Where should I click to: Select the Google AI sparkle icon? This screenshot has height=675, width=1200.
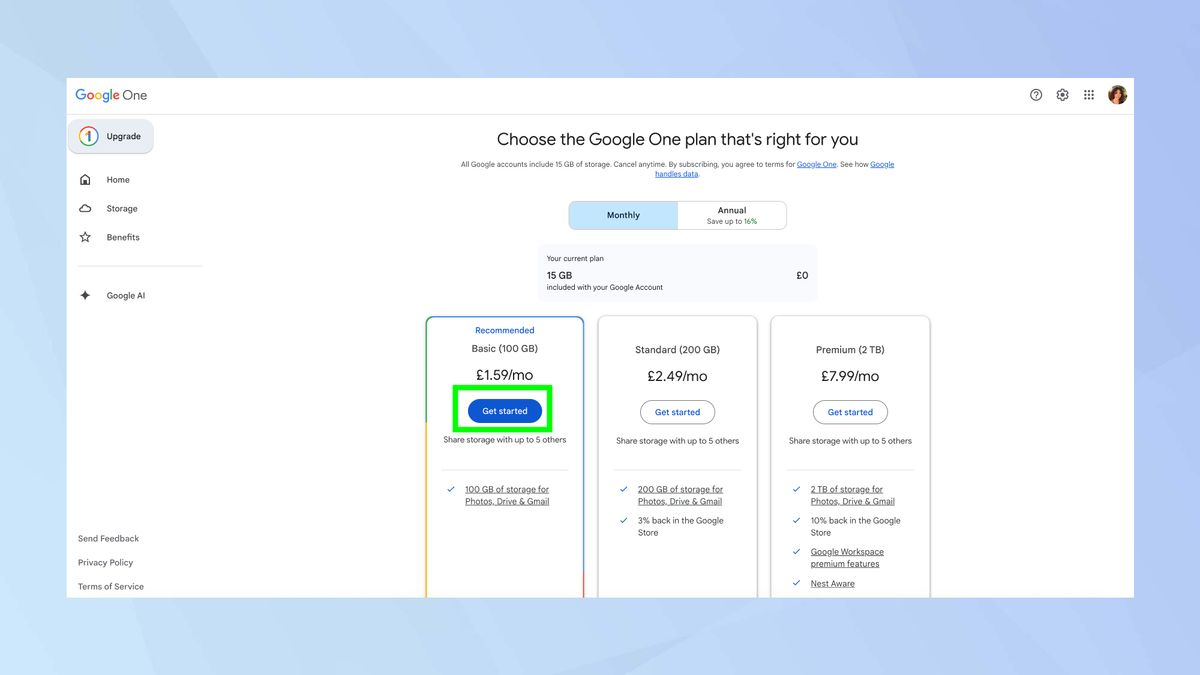[x=85, y=295]
